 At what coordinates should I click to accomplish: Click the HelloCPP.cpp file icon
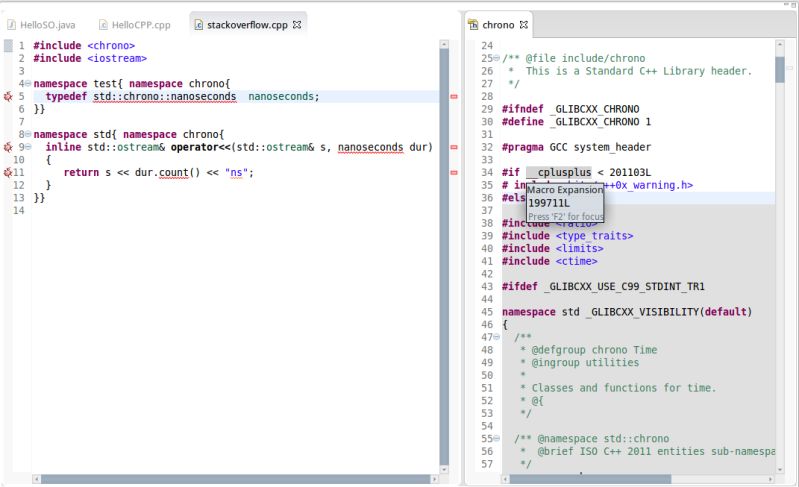pyautogui.click(x=103, y=25)
